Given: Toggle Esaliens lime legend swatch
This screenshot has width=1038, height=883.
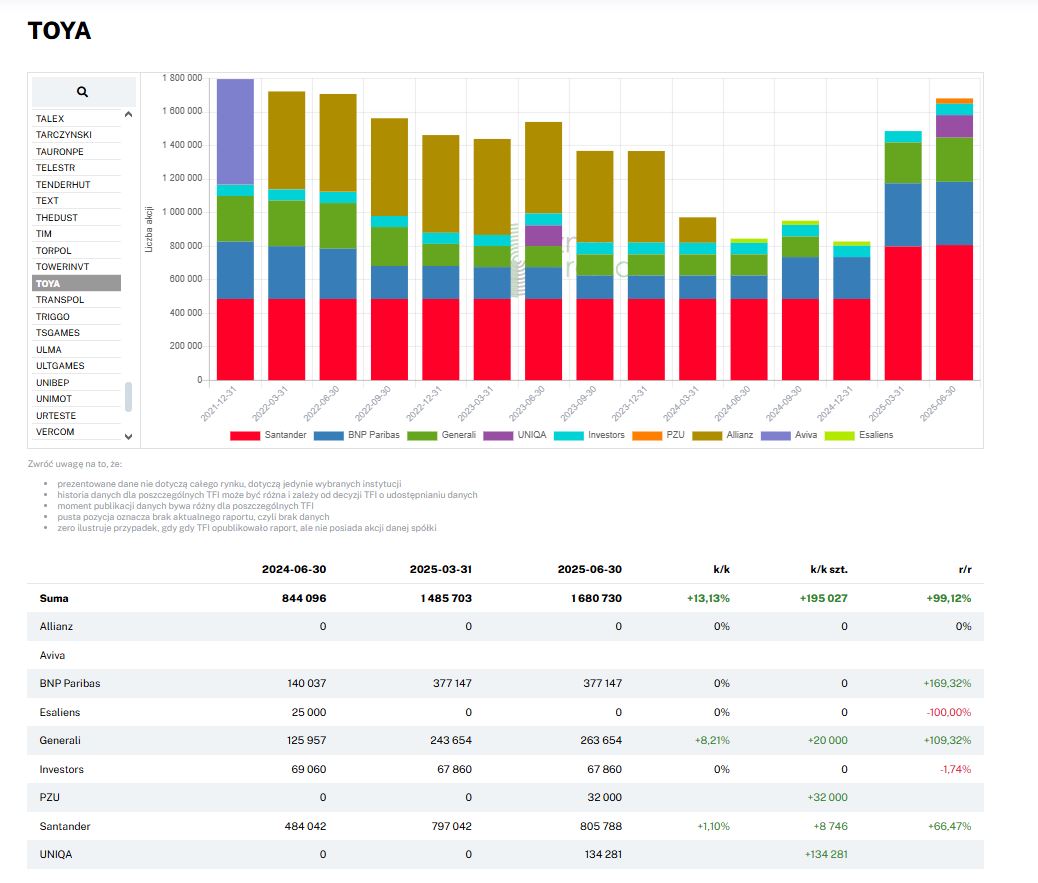Looking at the screenshot, I should pyautogui.click(x=839, y=436).
